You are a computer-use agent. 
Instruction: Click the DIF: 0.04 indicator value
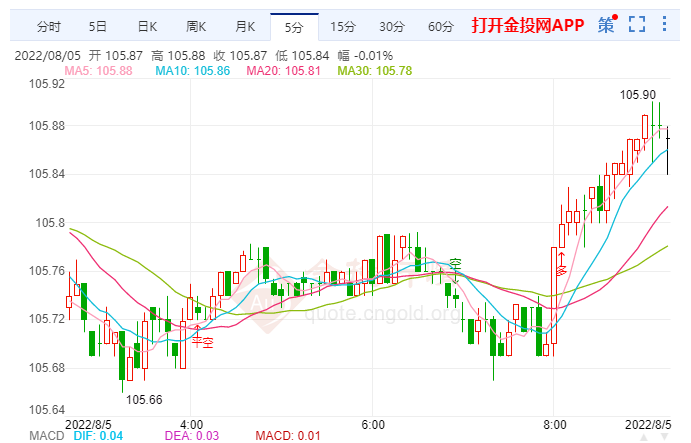tap(98, 436)
